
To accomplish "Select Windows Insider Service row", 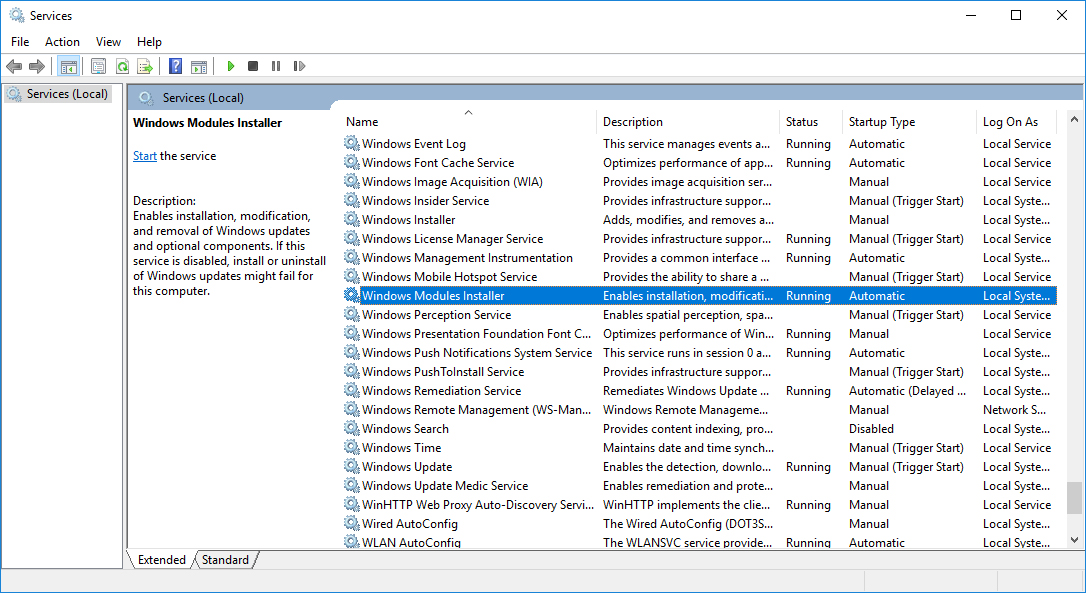I will [700, 201].
